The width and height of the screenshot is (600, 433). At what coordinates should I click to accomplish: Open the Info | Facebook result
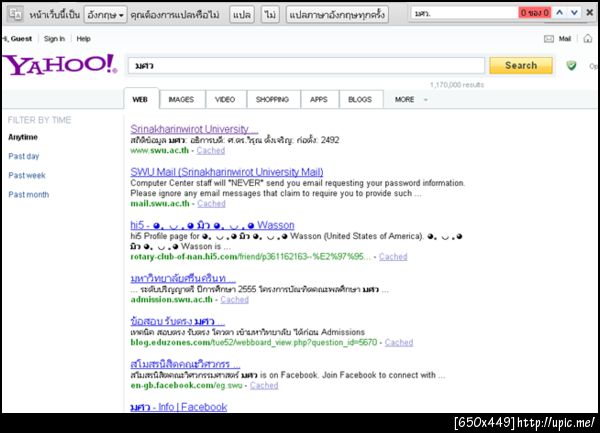pyautogui.click(x=179, y=407)
